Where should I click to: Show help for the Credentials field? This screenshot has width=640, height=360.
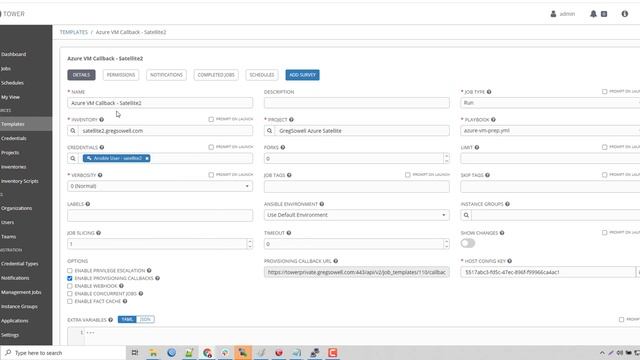pyautogui.click(x=102, y=147)
